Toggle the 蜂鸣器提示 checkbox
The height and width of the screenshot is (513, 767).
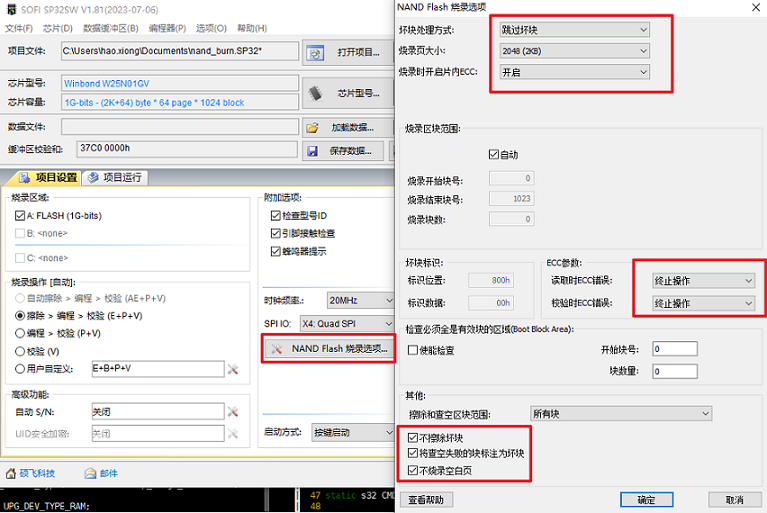coord(275,251)
